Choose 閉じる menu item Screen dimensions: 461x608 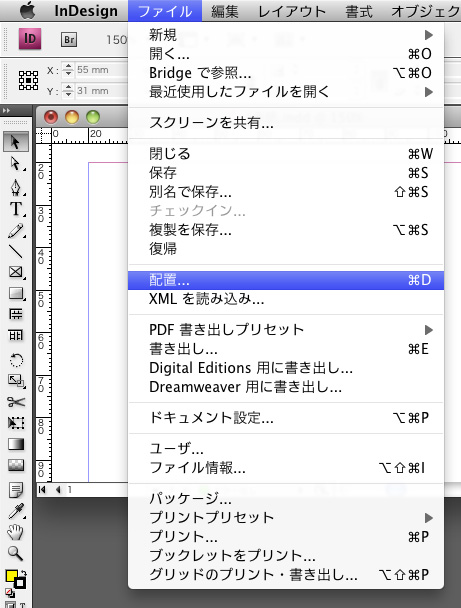pyautogui.click(x=286, y=154)
